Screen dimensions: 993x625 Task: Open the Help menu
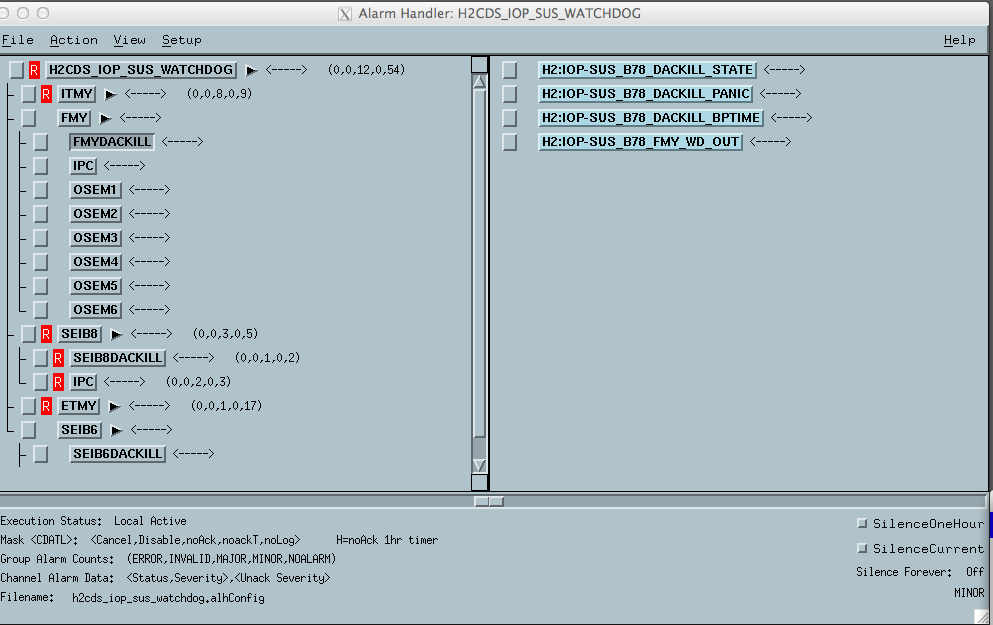tap(959, 40)
